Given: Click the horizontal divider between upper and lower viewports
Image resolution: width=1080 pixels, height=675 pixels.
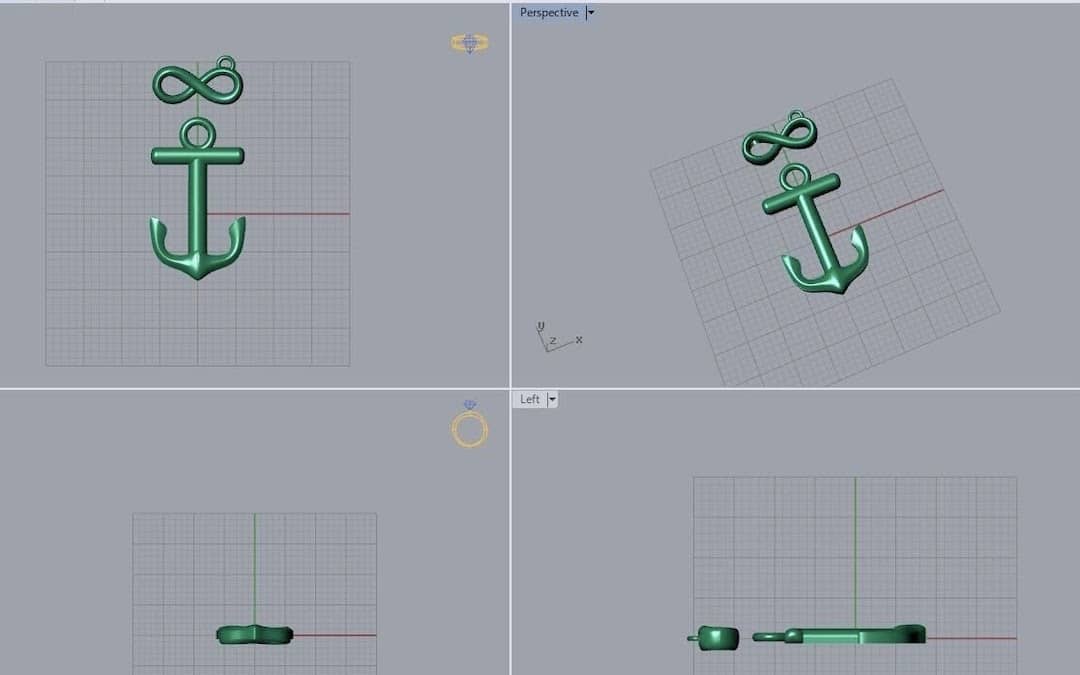Looking at the screenshot, I should (x=300, y=388).
